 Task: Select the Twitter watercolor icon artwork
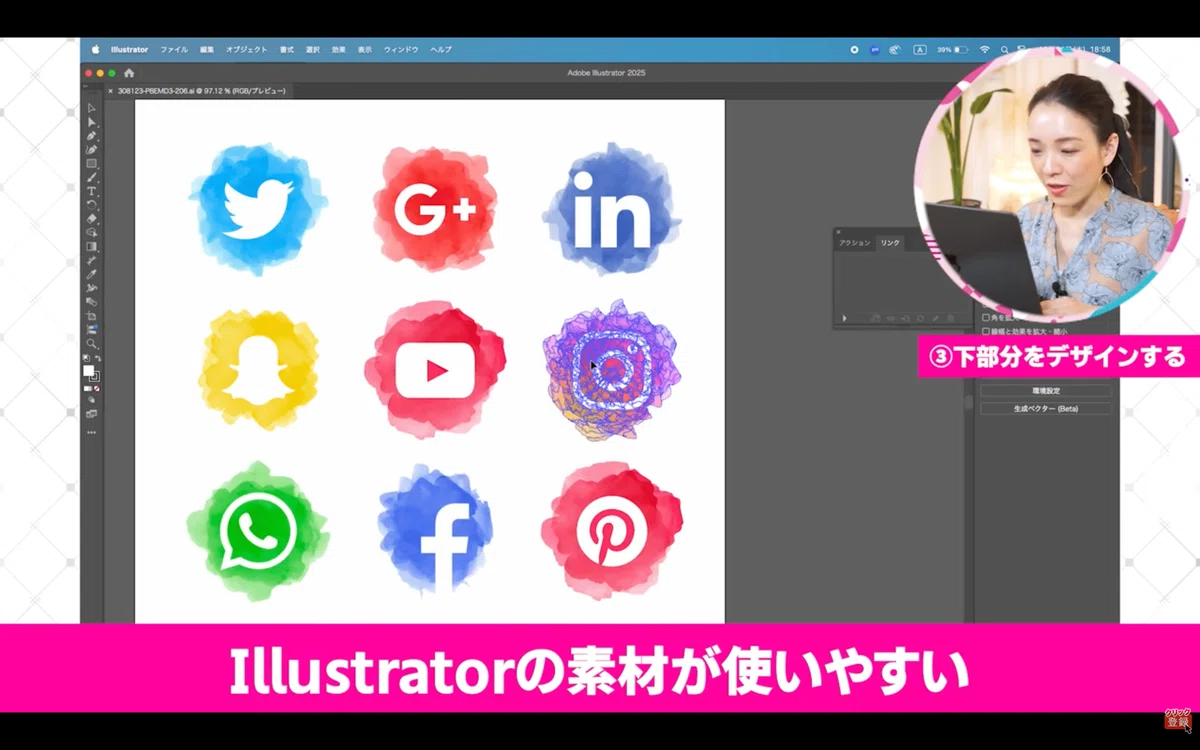click(x=257, y=209)
